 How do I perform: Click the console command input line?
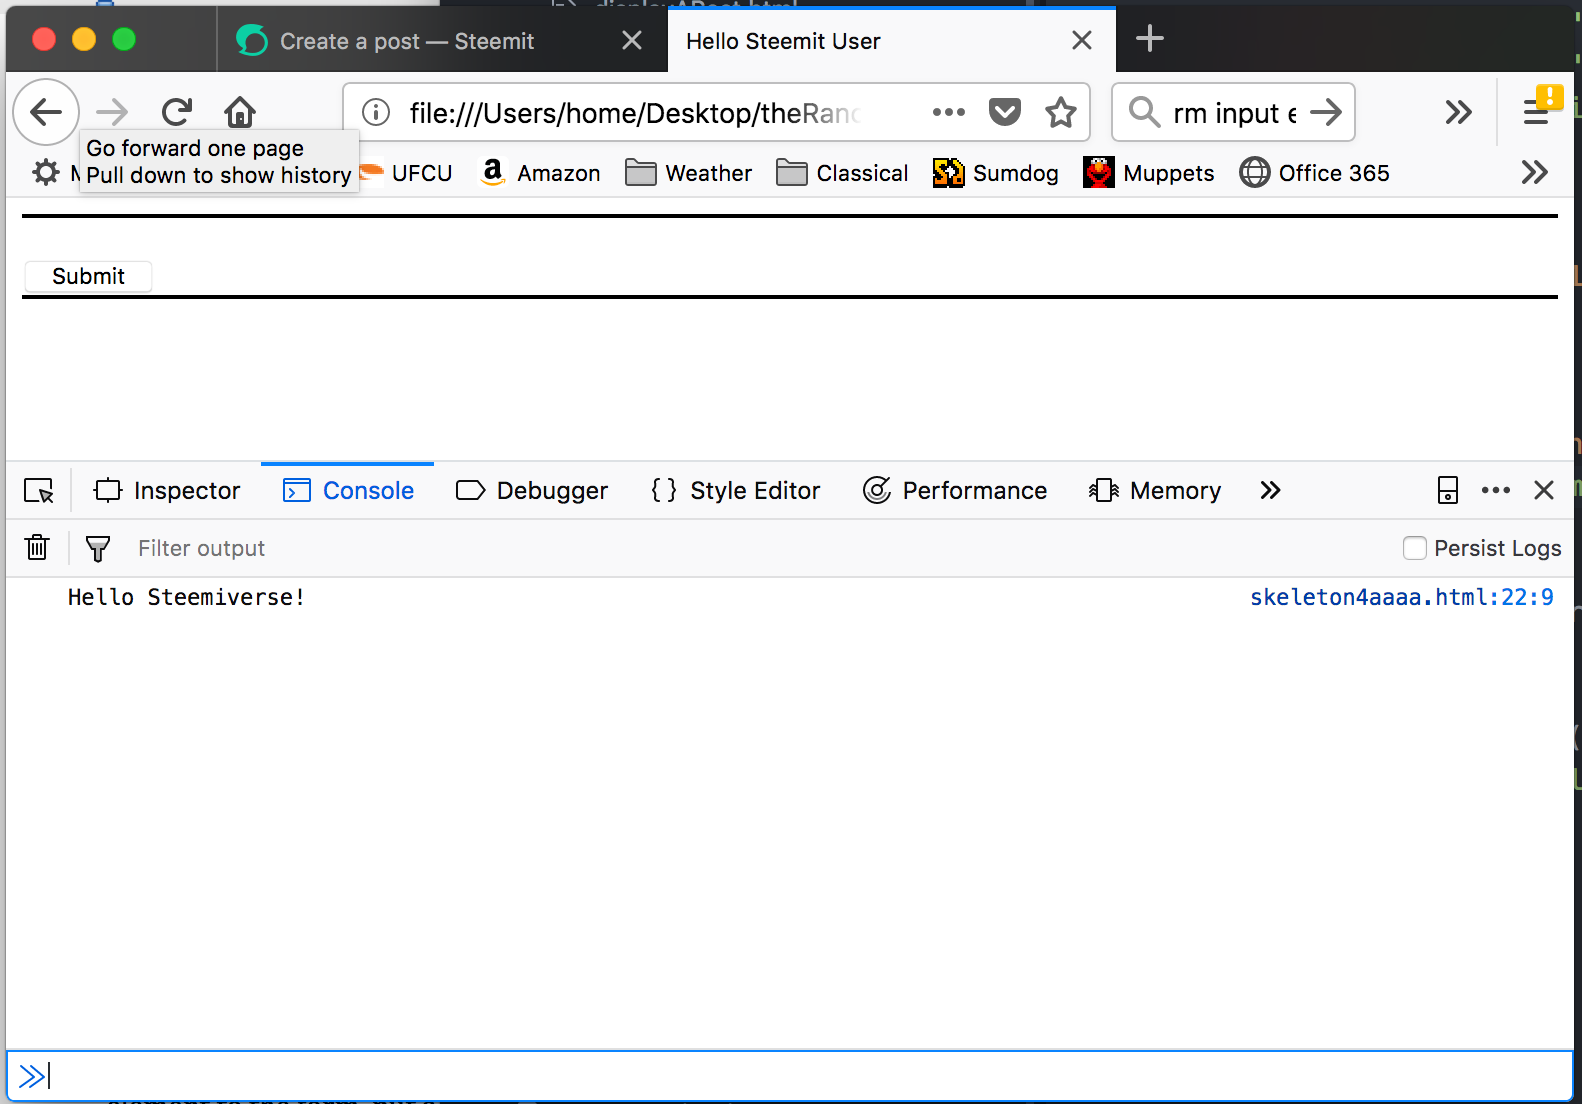pyautogui.click(x=790, y=1076)
